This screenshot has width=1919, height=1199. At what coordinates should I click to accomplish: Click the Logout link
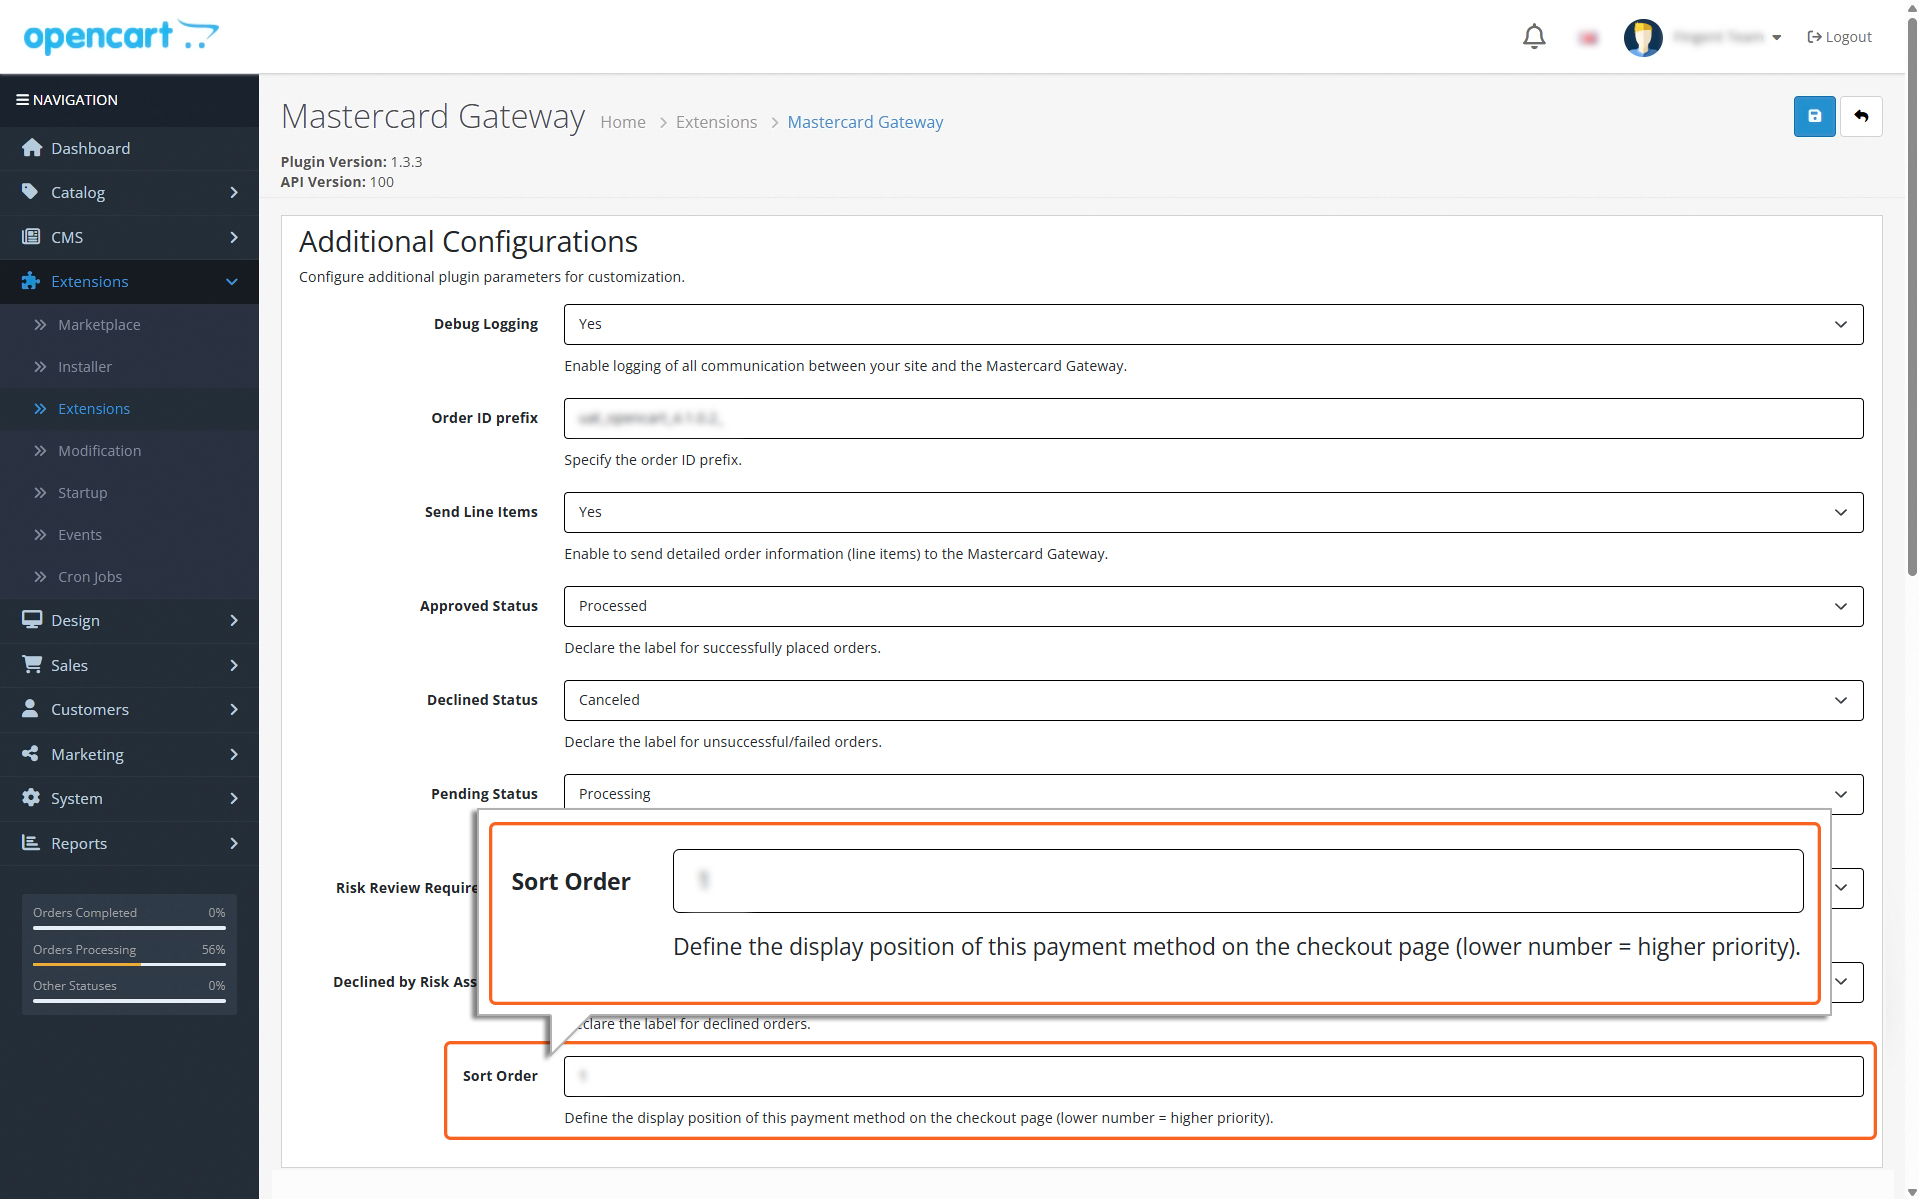click(1839, 37)
